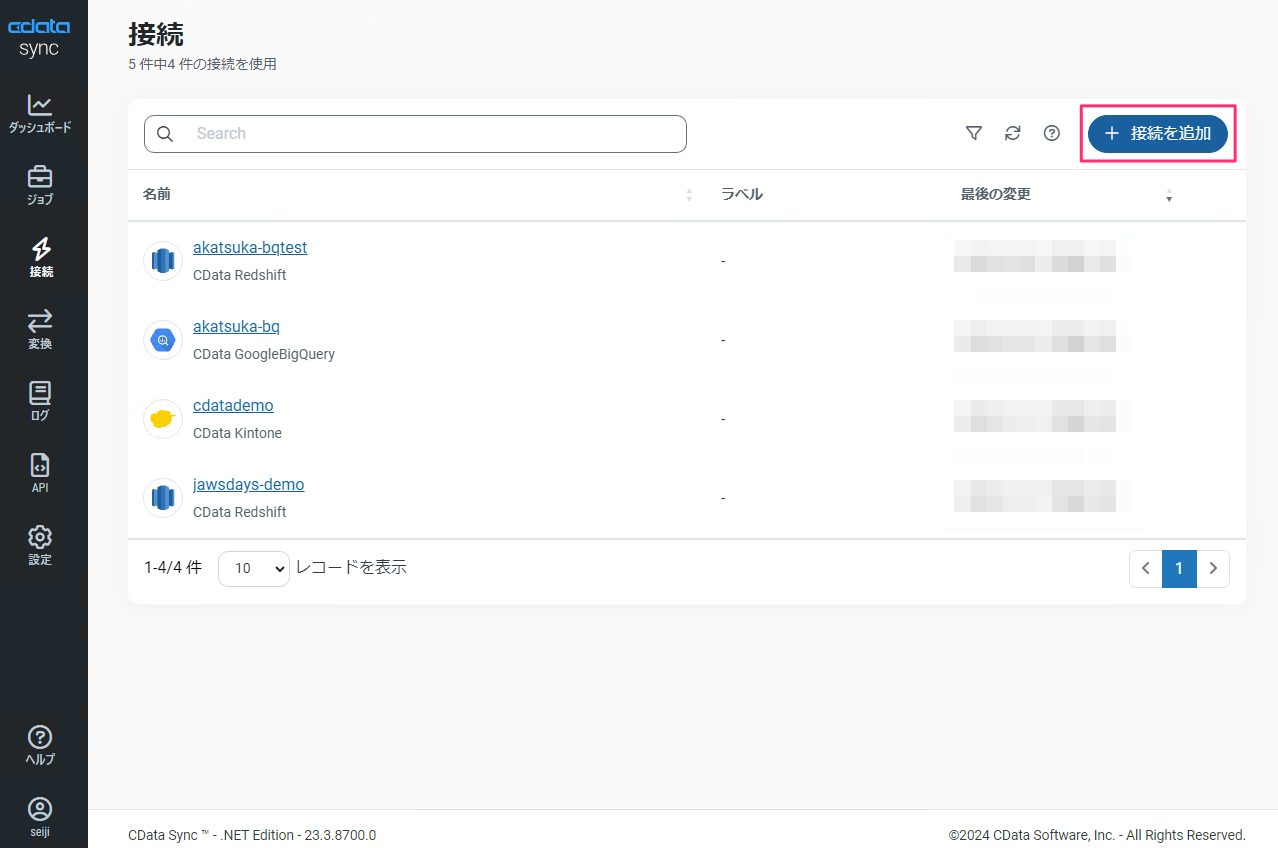1278x848 pixels.
Task: Sort by 名前 column arrows
Action: click(x=689, y=195)
